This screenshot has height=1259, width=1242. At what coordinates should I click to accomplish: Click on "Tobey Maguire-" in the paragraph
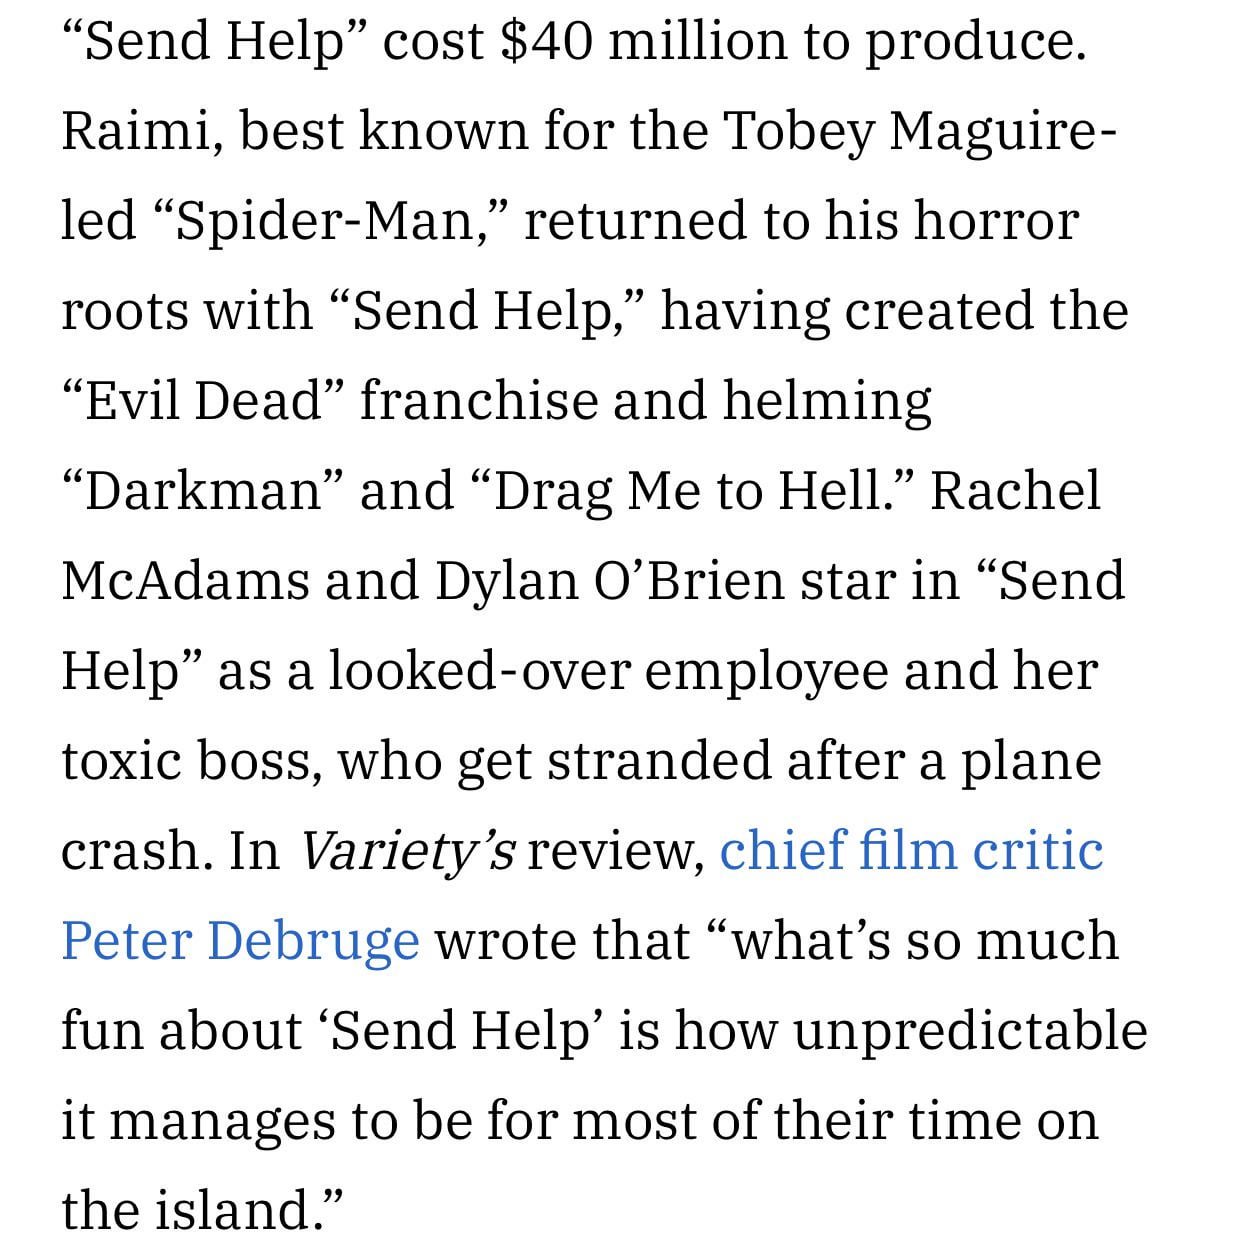coord(917,131)
